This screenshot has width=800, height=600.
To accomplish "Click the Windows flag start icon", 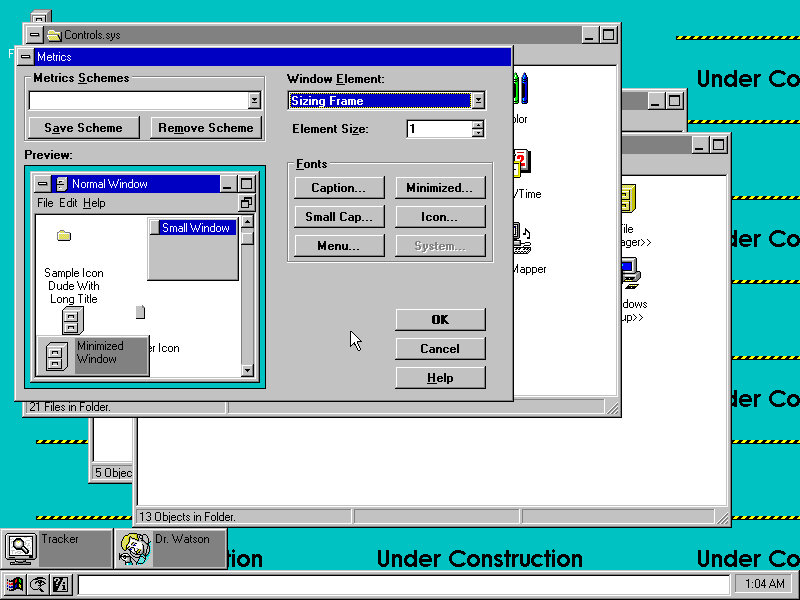I will [14, 585].
